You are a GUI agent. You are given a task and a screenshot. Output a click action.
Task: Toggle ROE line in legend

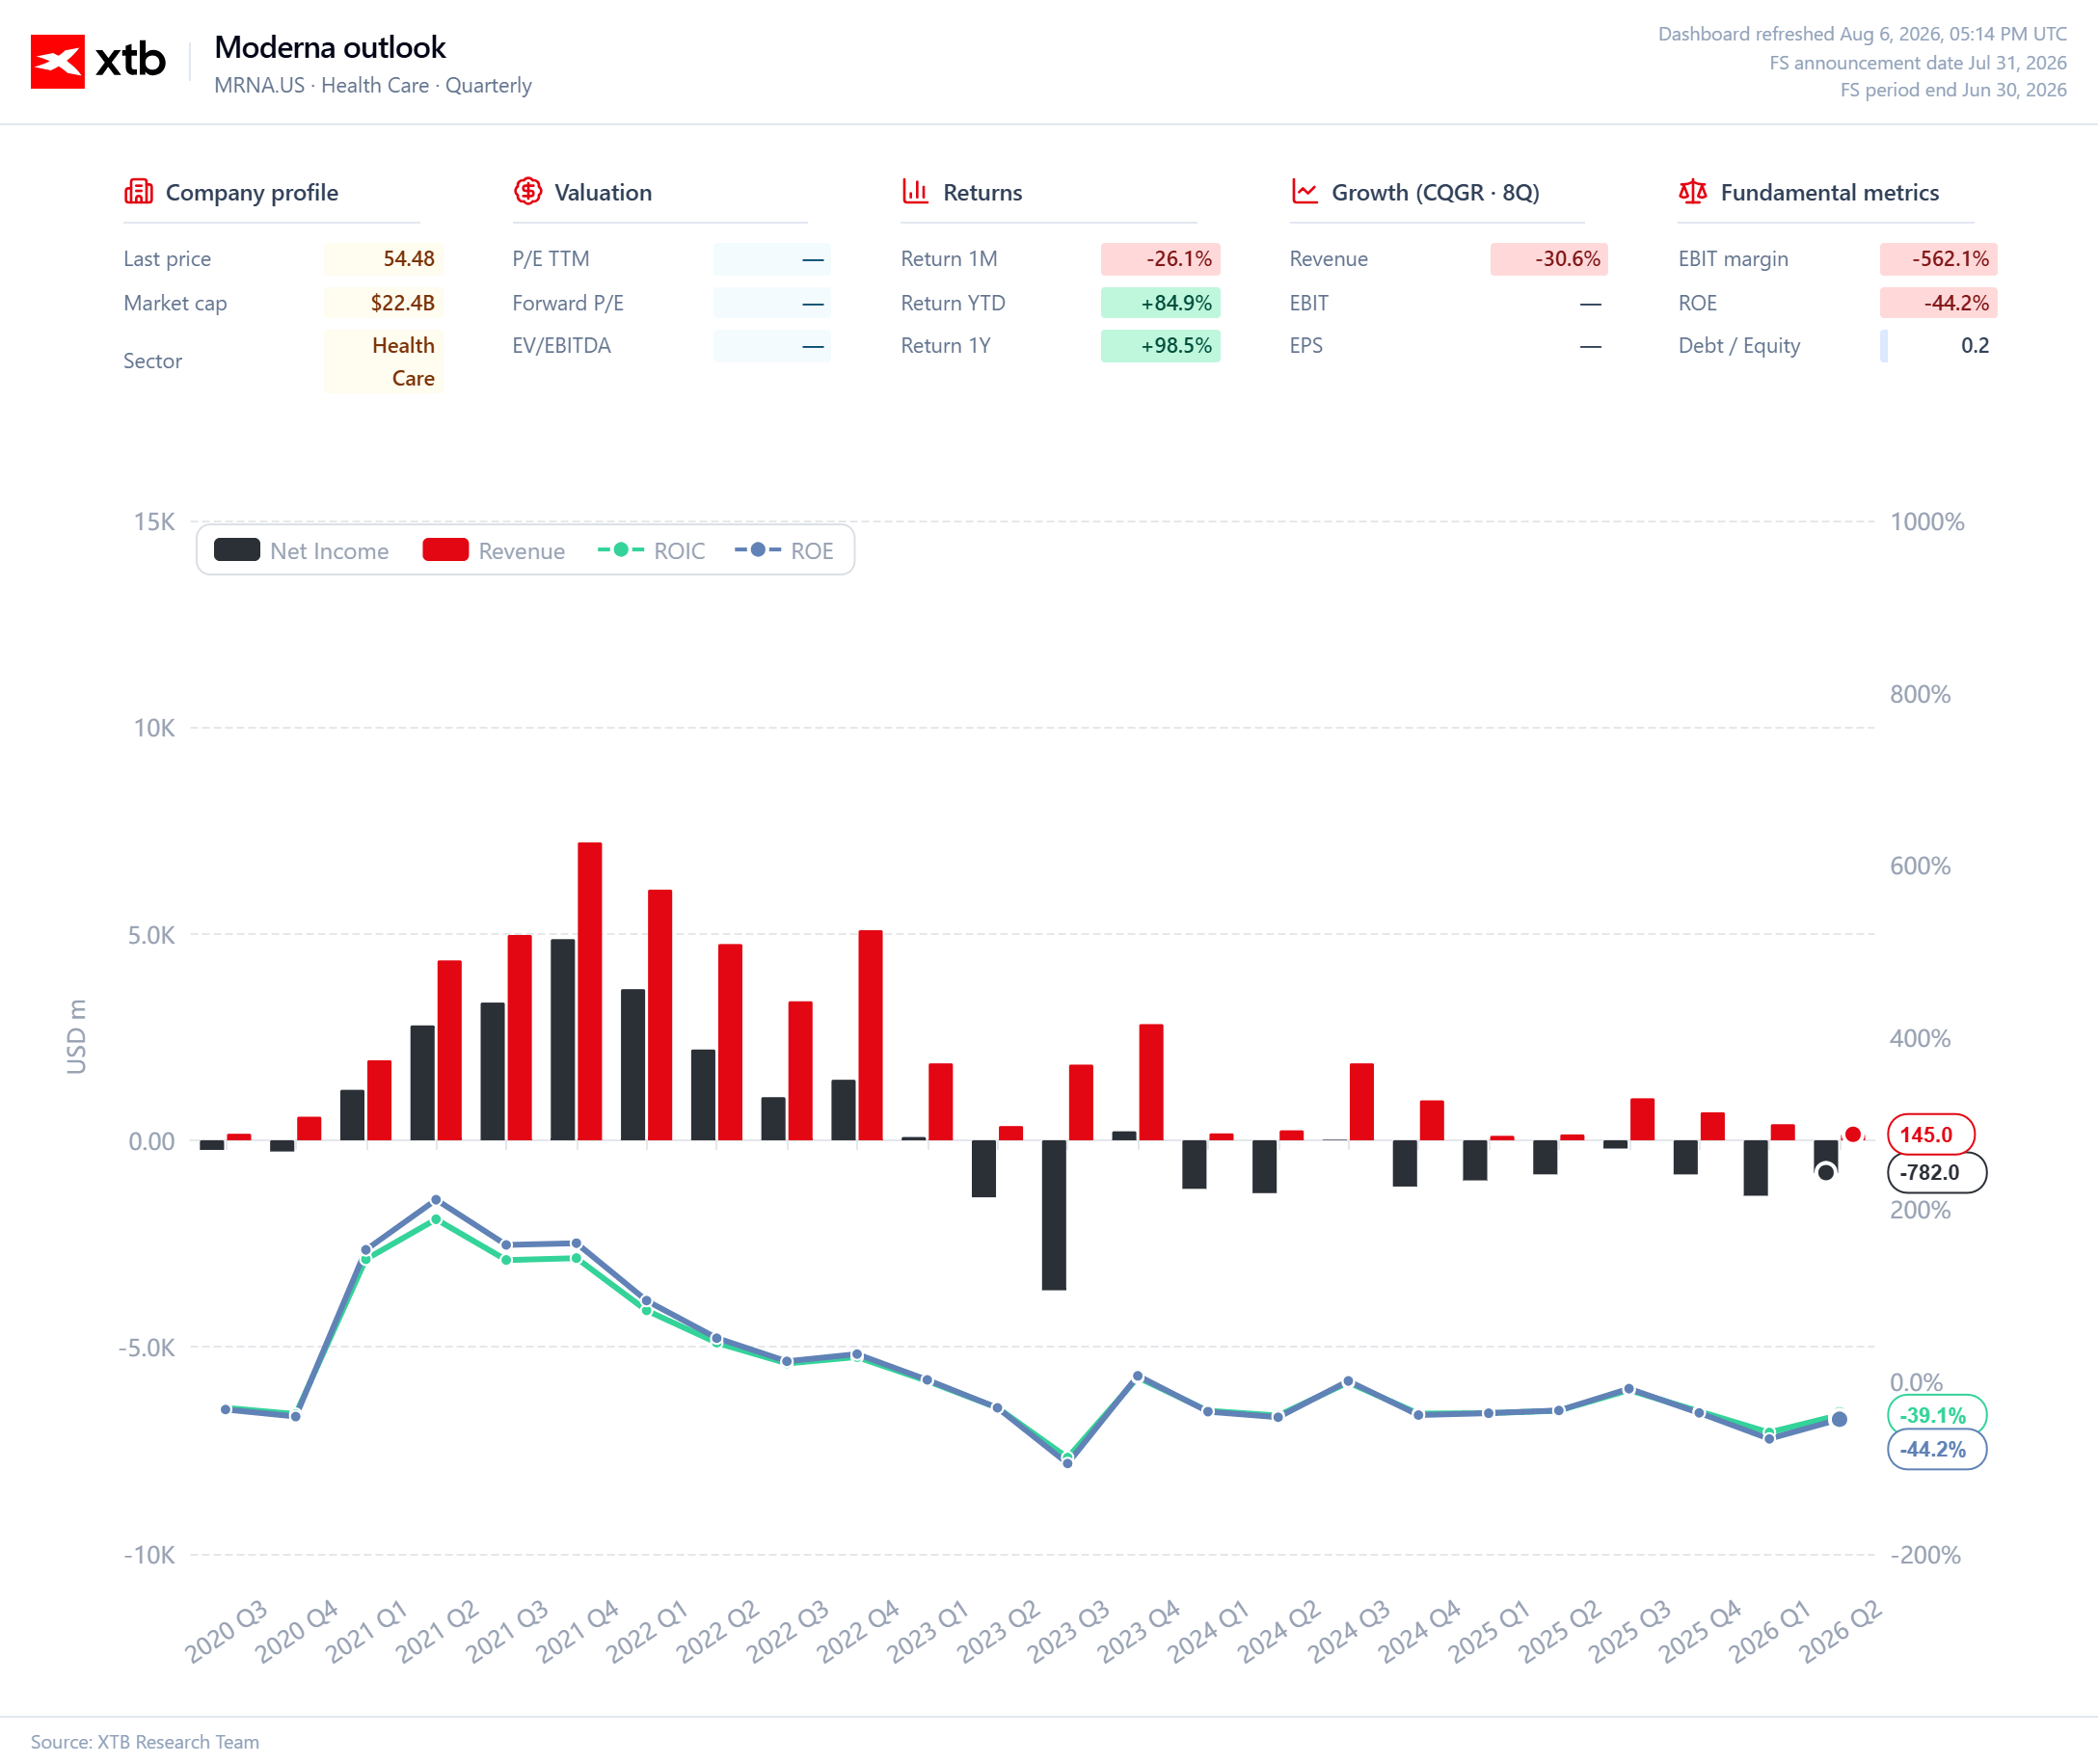click(784, 551)
